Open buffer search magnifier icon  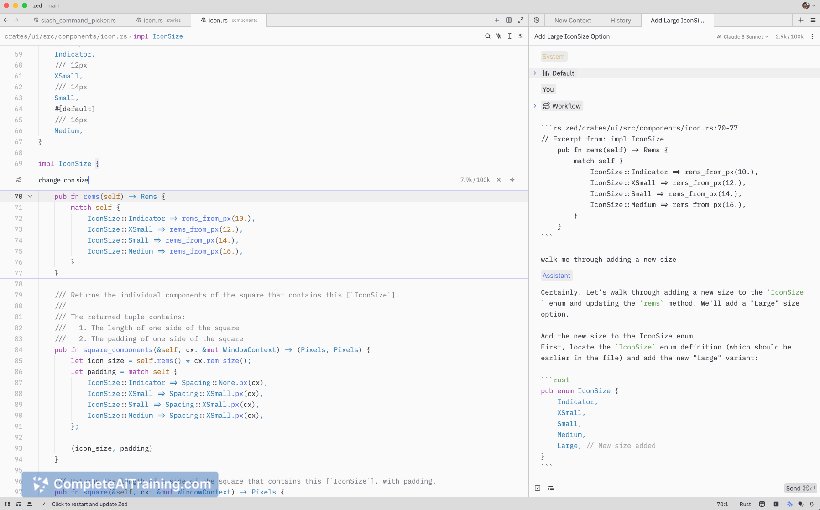[x=487, y=36]
